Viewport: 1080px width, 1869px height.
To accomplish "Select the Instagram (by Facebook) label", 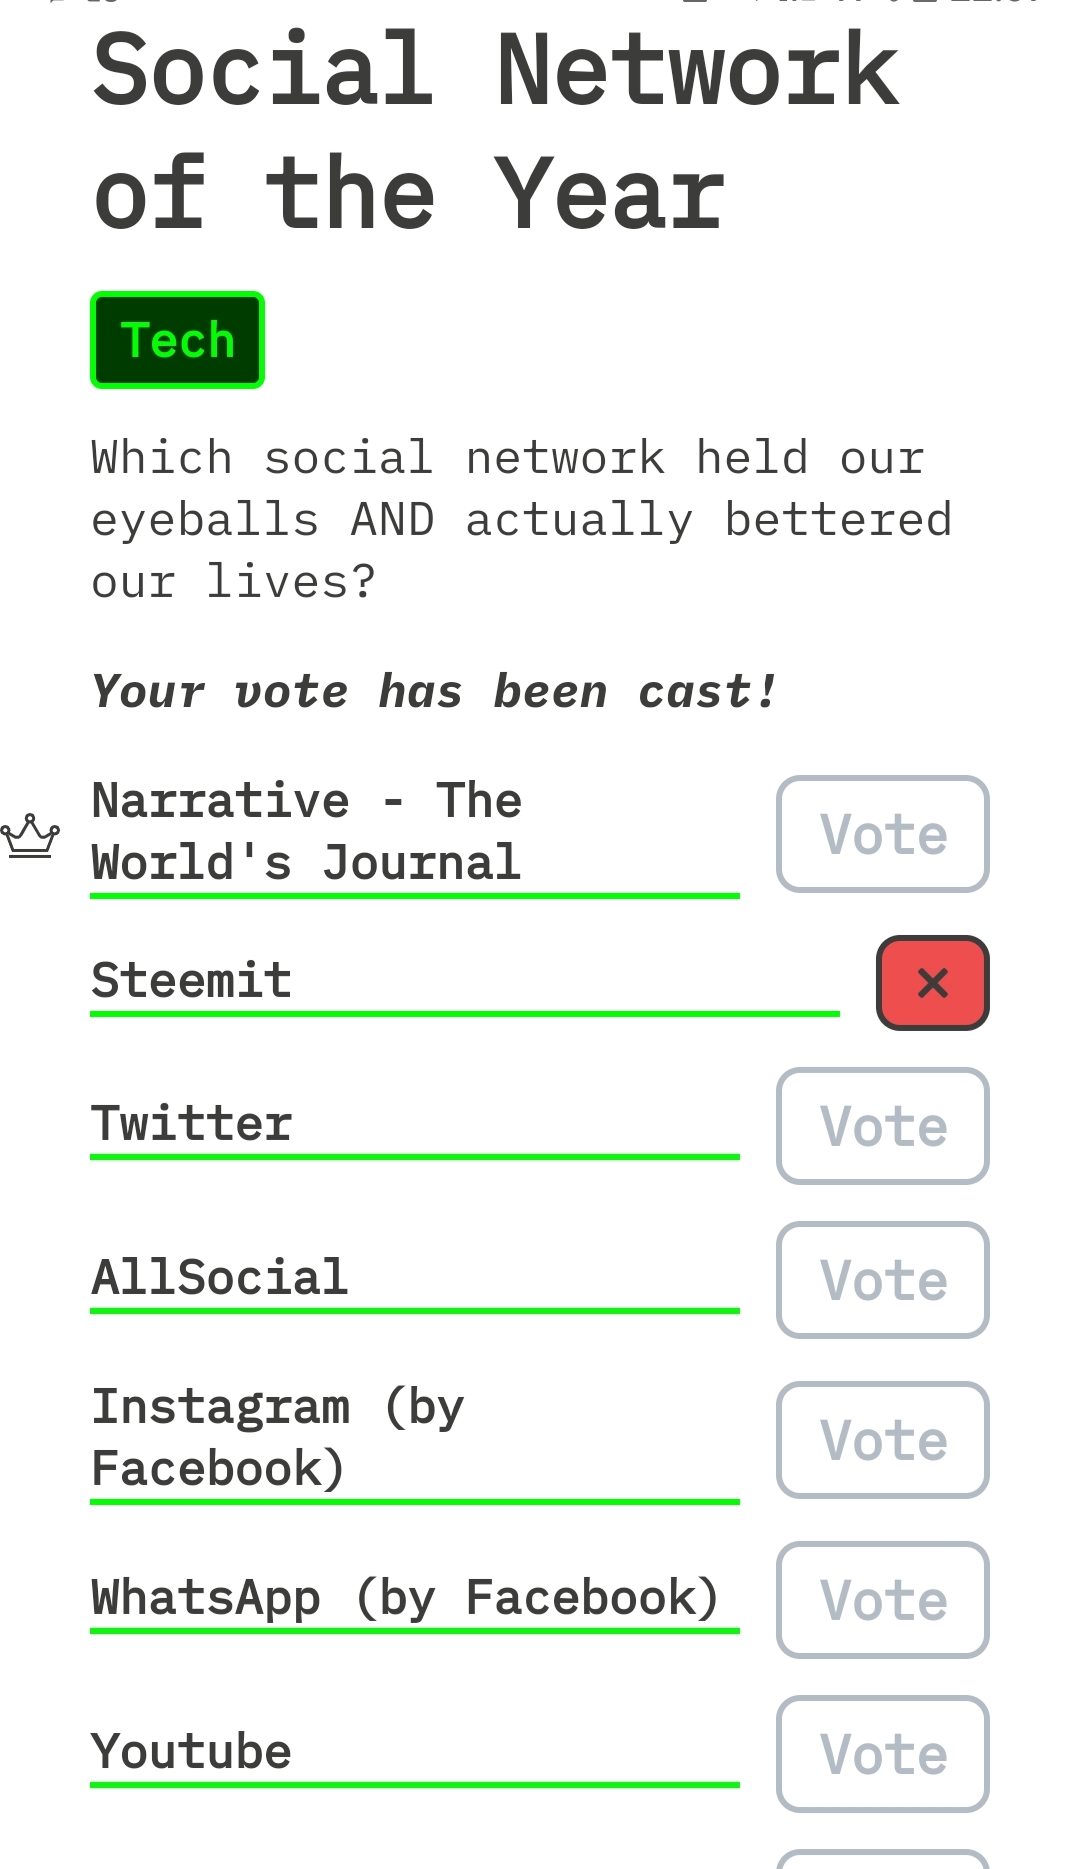I will [x=278, y=1438].
